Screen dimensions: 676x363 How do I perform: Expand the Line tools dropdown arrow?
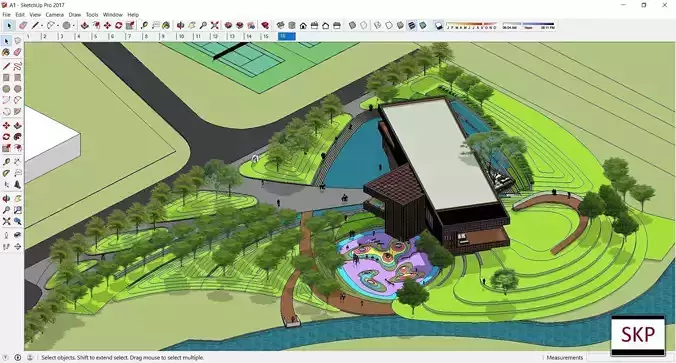[42, 26]
